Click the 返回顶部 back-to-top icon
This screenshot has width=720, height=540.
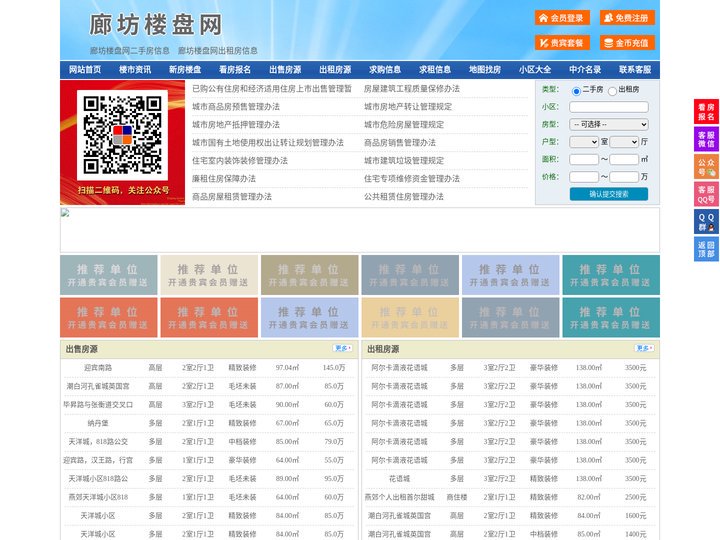tap(706, 249)
